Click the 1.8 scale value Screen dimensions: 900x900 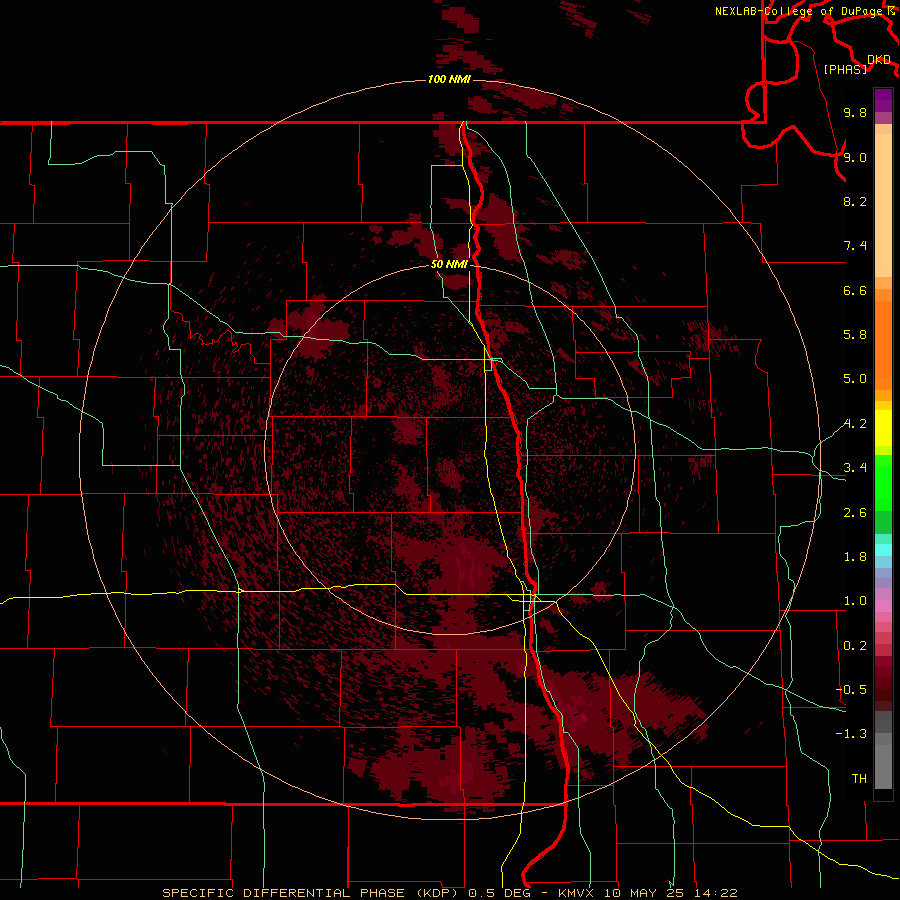(855, 557)
